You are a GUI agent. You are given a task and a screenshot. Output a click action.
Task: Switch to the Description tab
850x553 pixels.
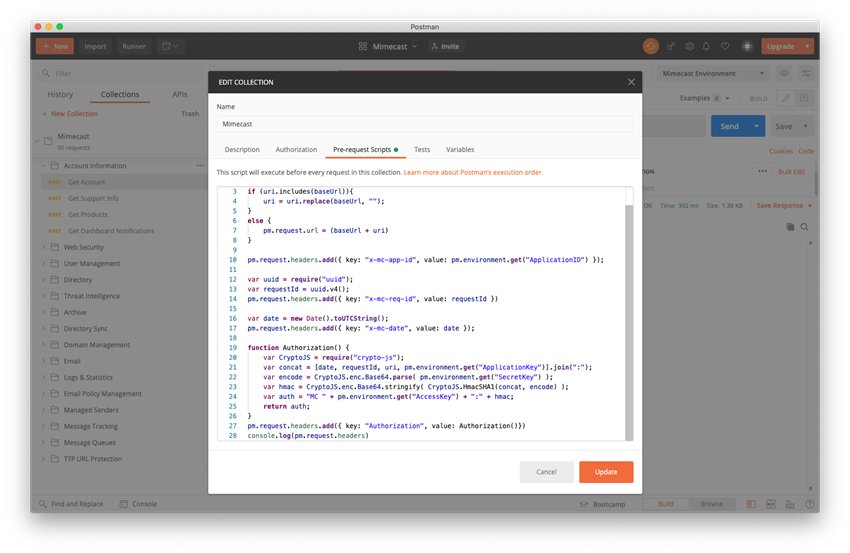tap(242, 150)
